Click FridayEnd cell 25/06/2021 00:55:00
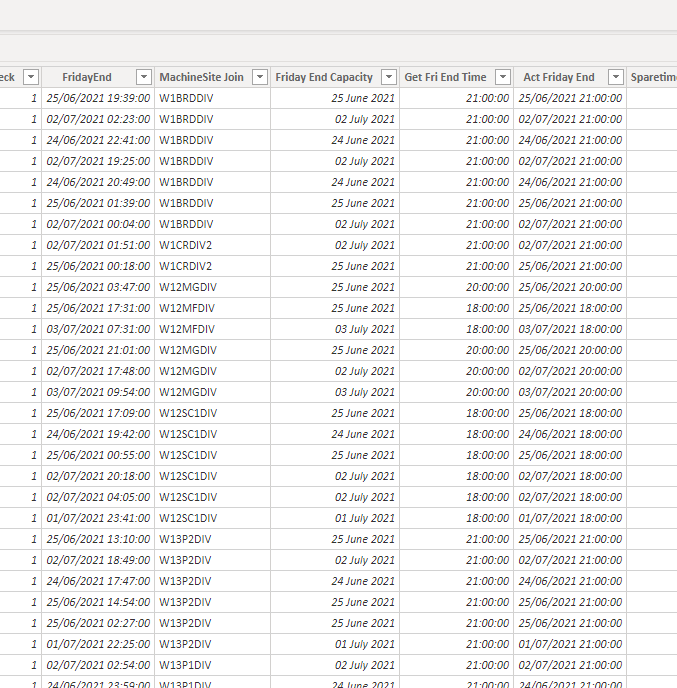 [x=98, y=455]
